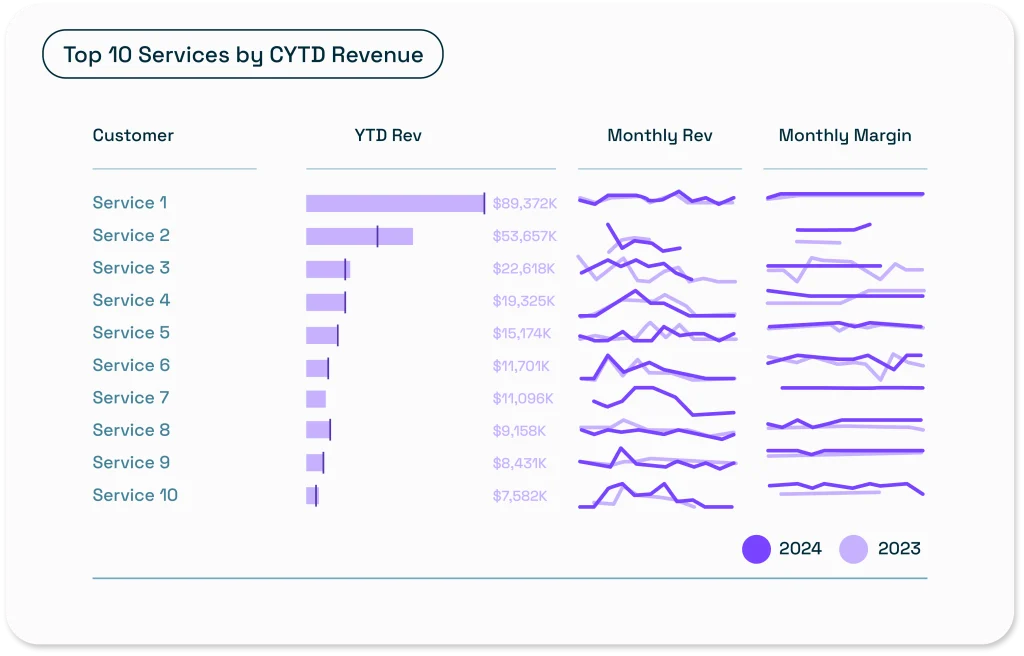The width and height of the screenshot is (1024, 656).
Task: Click the Top 10 Services by CYTD Revenue title
Action: (243, 55)
